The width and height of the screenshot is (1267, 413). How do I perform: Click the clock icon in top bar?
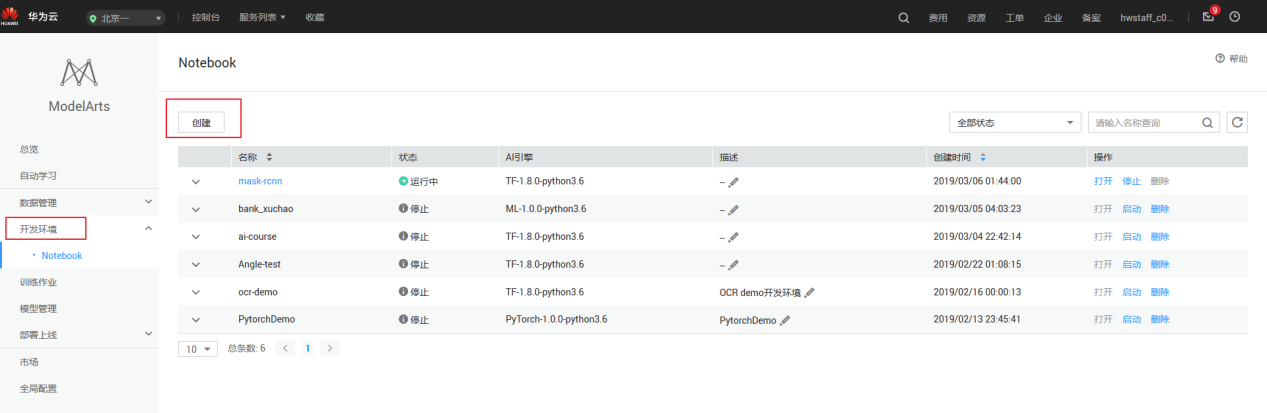click(x=1235, y=17)
